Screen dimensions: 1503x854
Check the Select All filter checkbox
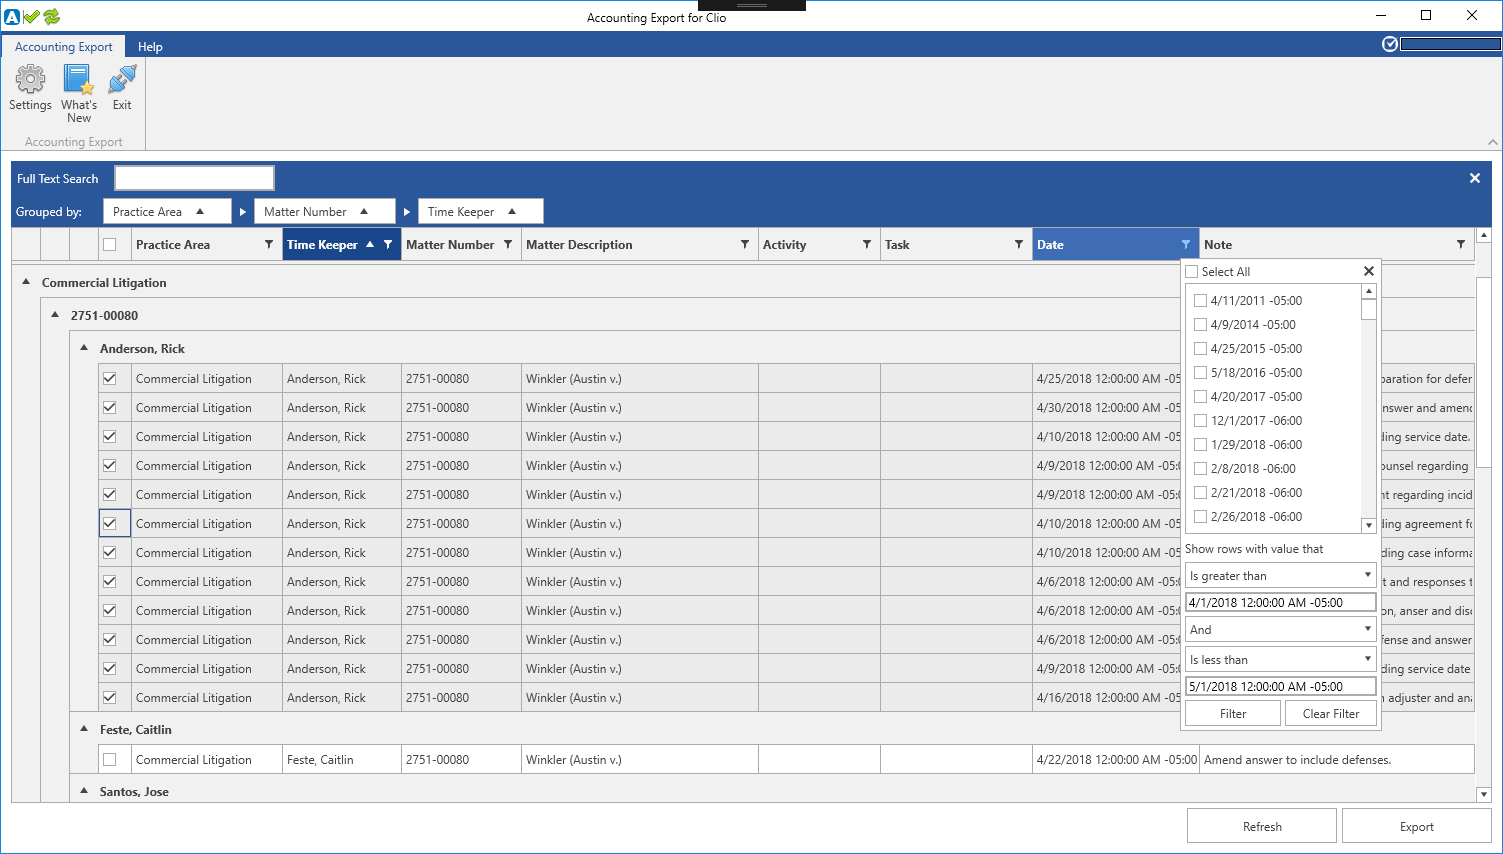tap(1192, 272)
